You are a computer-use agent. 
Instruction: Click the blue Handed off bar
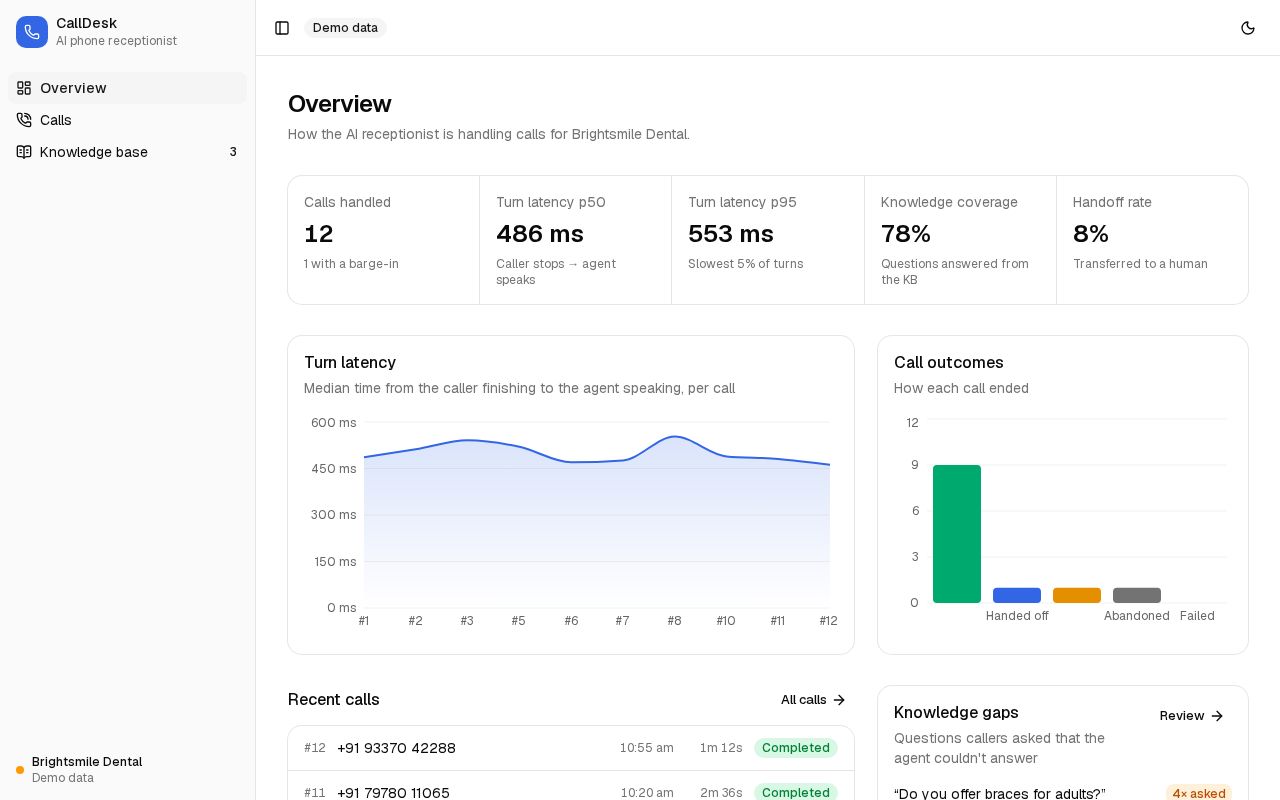[x=1017, y=595]
